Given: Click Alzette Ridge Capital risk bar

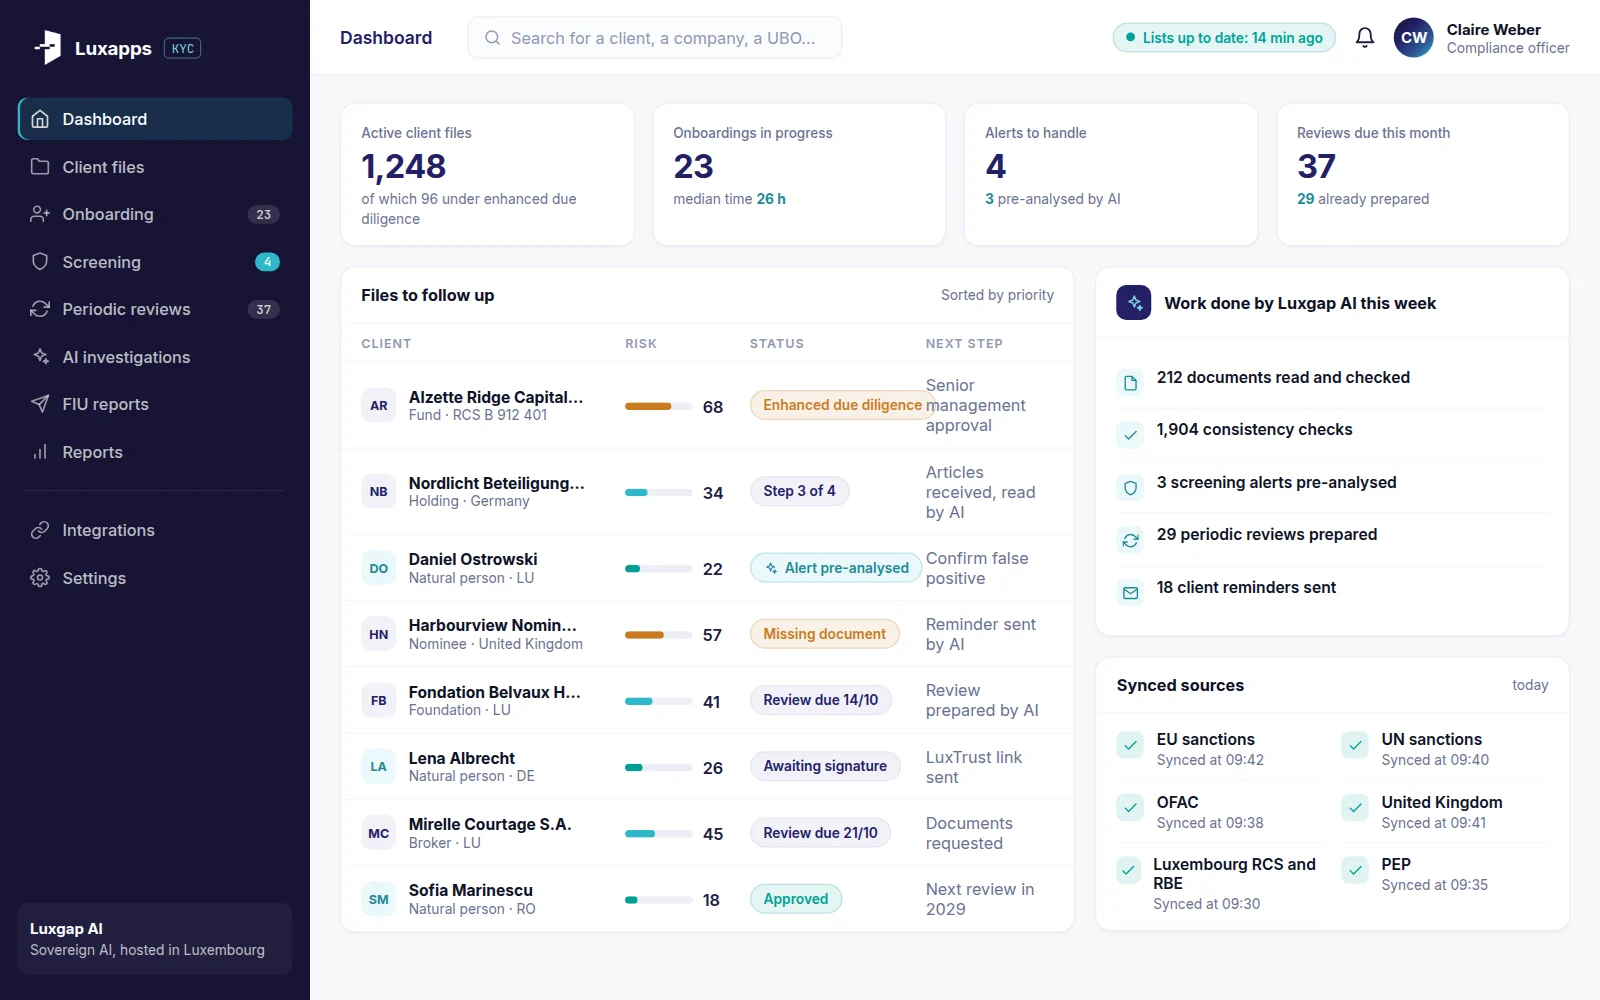Looking at the screenshot, I should [x=658, y=406].
